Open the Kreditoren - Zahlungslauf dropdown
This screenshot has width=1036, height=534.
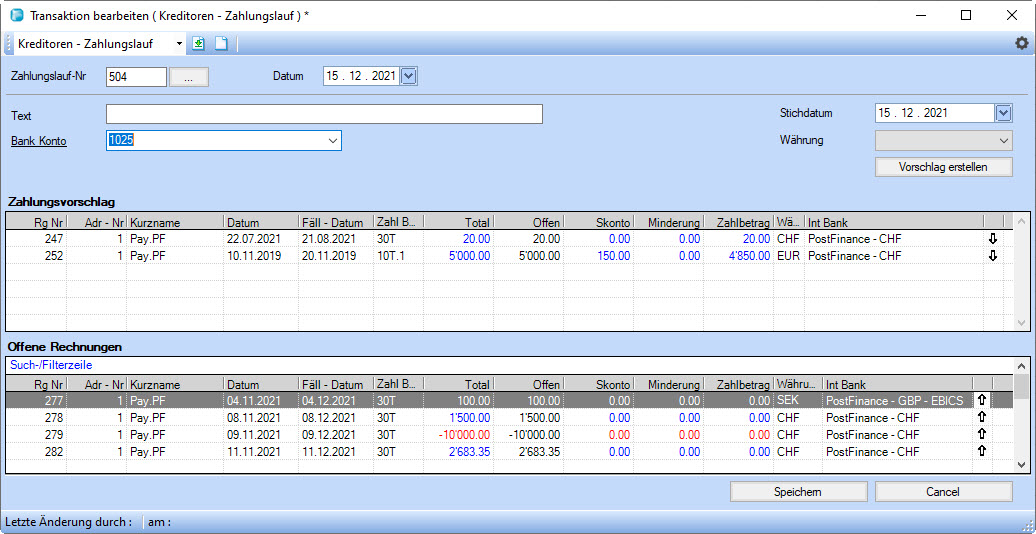[179, 44]
